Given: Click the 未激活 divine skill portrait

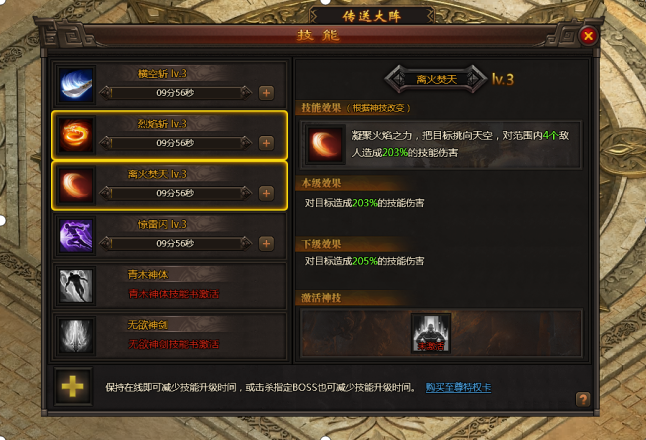Looking at the screenshot, I should pos(431,333).
